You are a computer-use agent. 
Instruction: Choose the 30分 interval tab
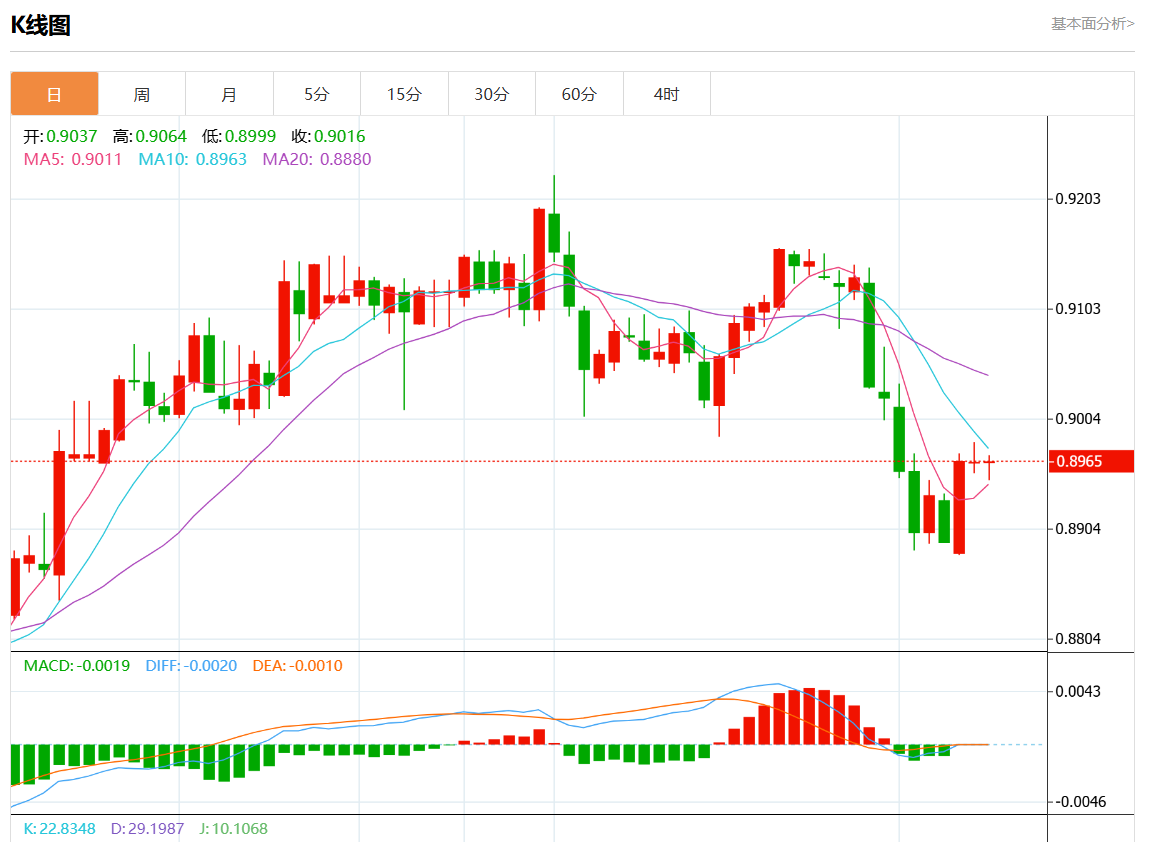[x=491, y=94]
